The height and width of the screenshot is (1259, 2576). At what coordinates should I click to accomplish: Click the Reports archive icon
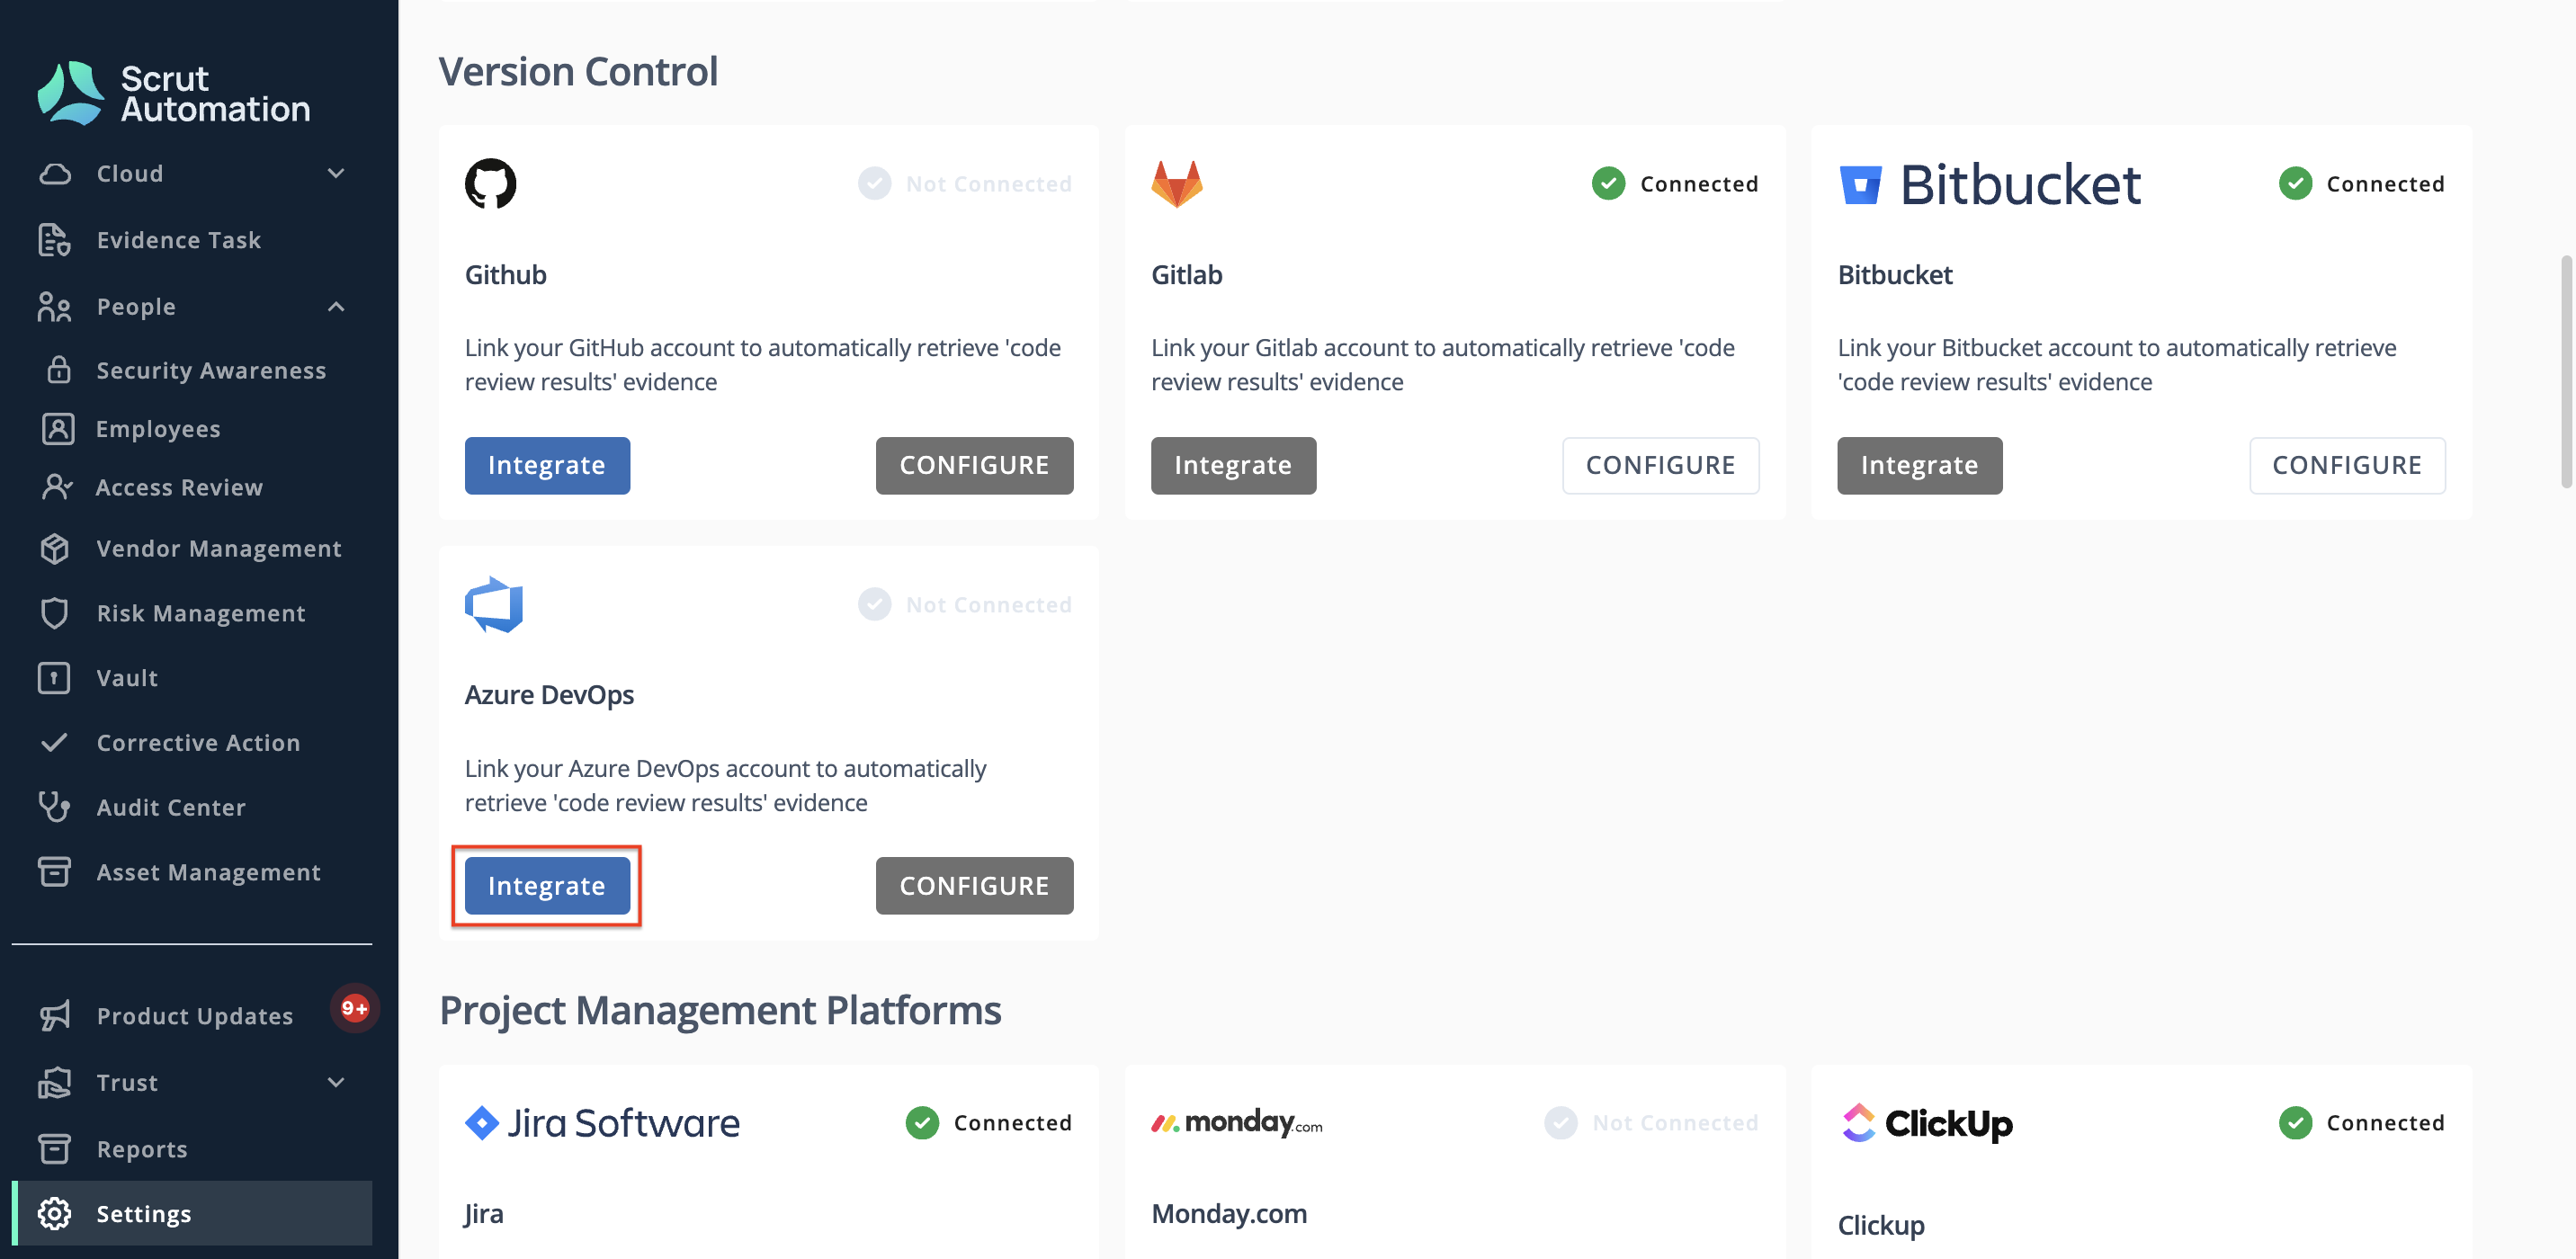coord(54,1149)
